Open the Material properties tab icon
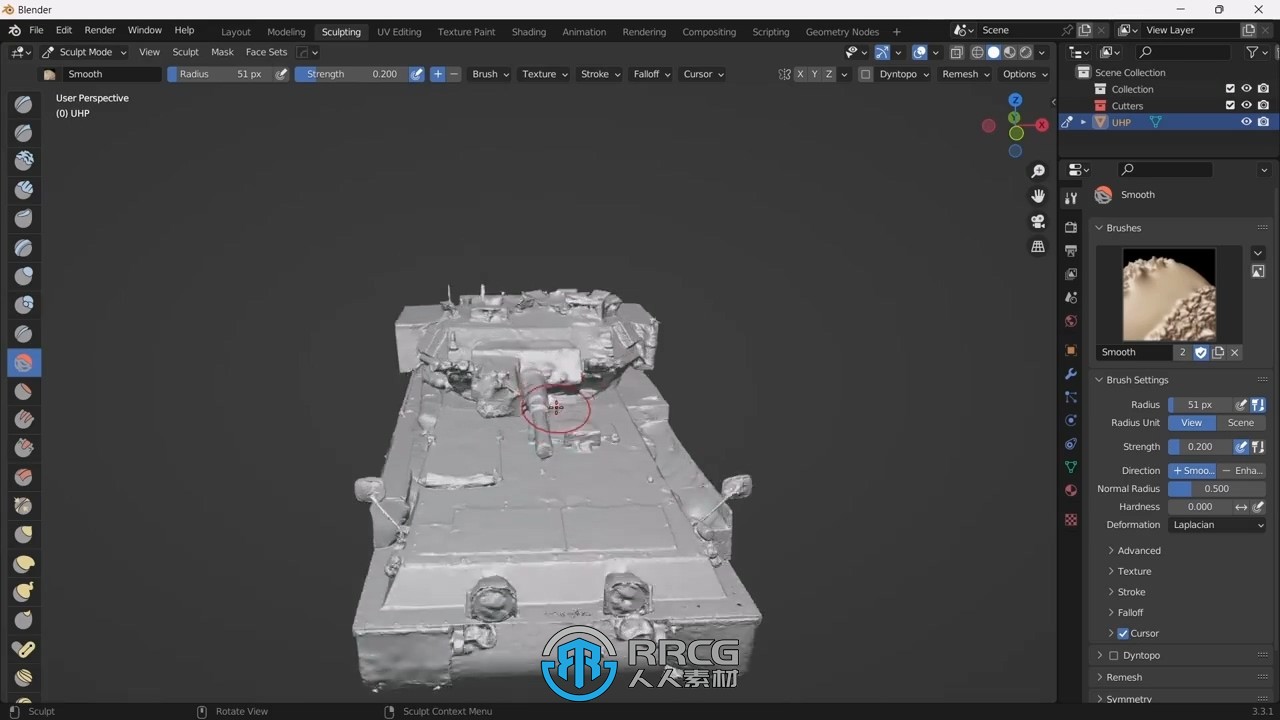Screen dimensions: 1280x720 tap(1071, 490)
